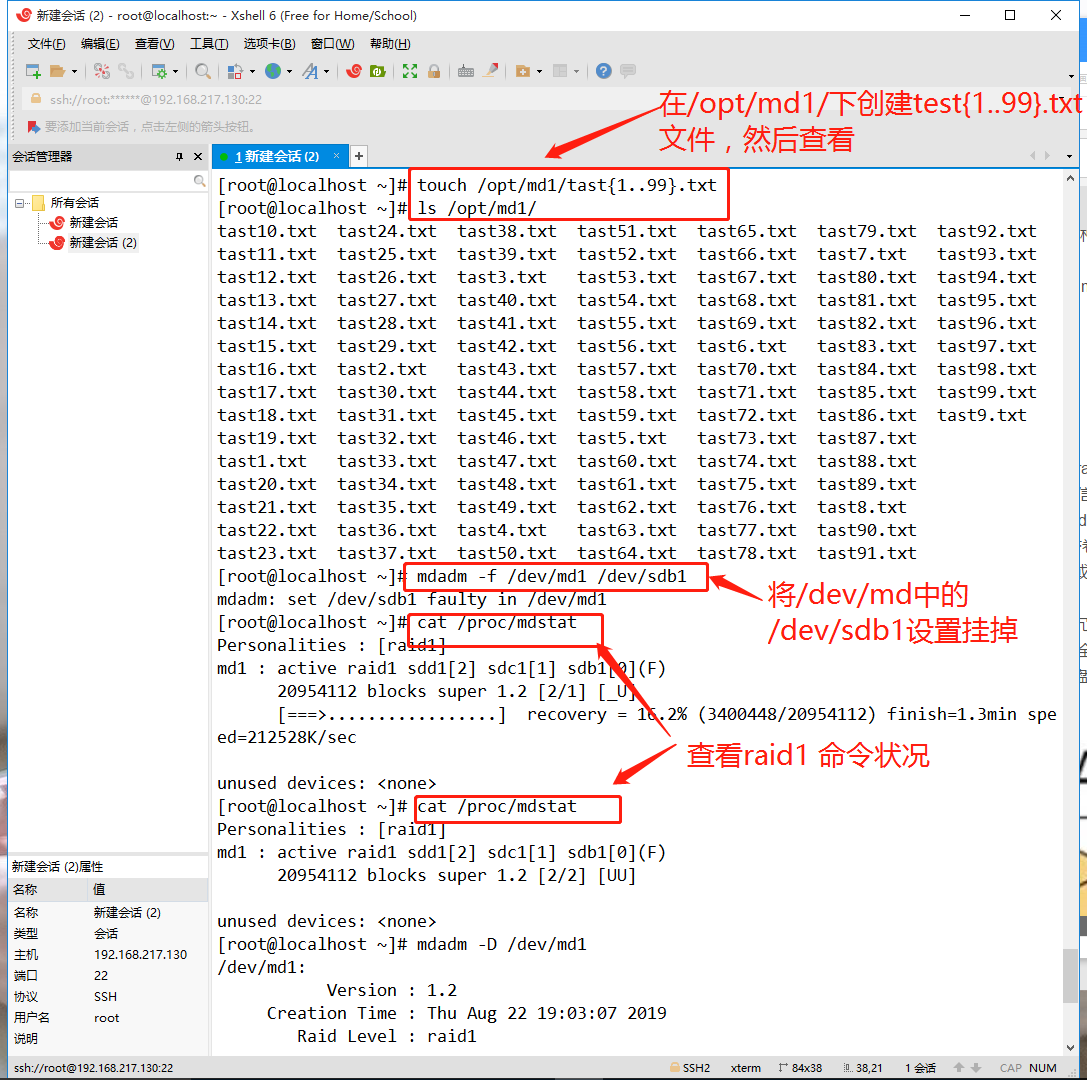This screenshot has height=1080, width=1087.
Task: Click the Reconnect chain-link icon
Action: point(125,71)
